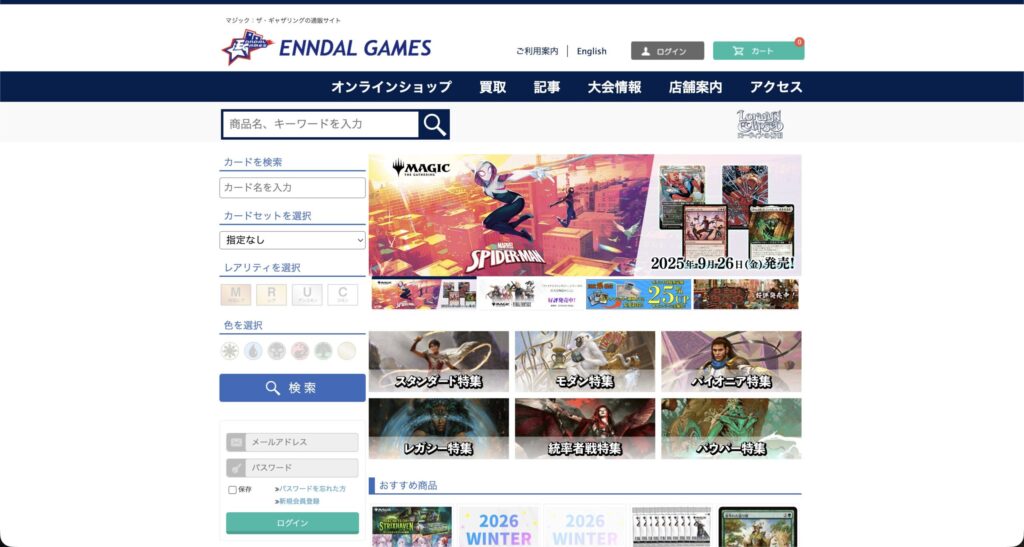Viewport: 1024px width, 547px height.
Task: Expand the card set dropdown 指定なし
Action: [292, 240]
